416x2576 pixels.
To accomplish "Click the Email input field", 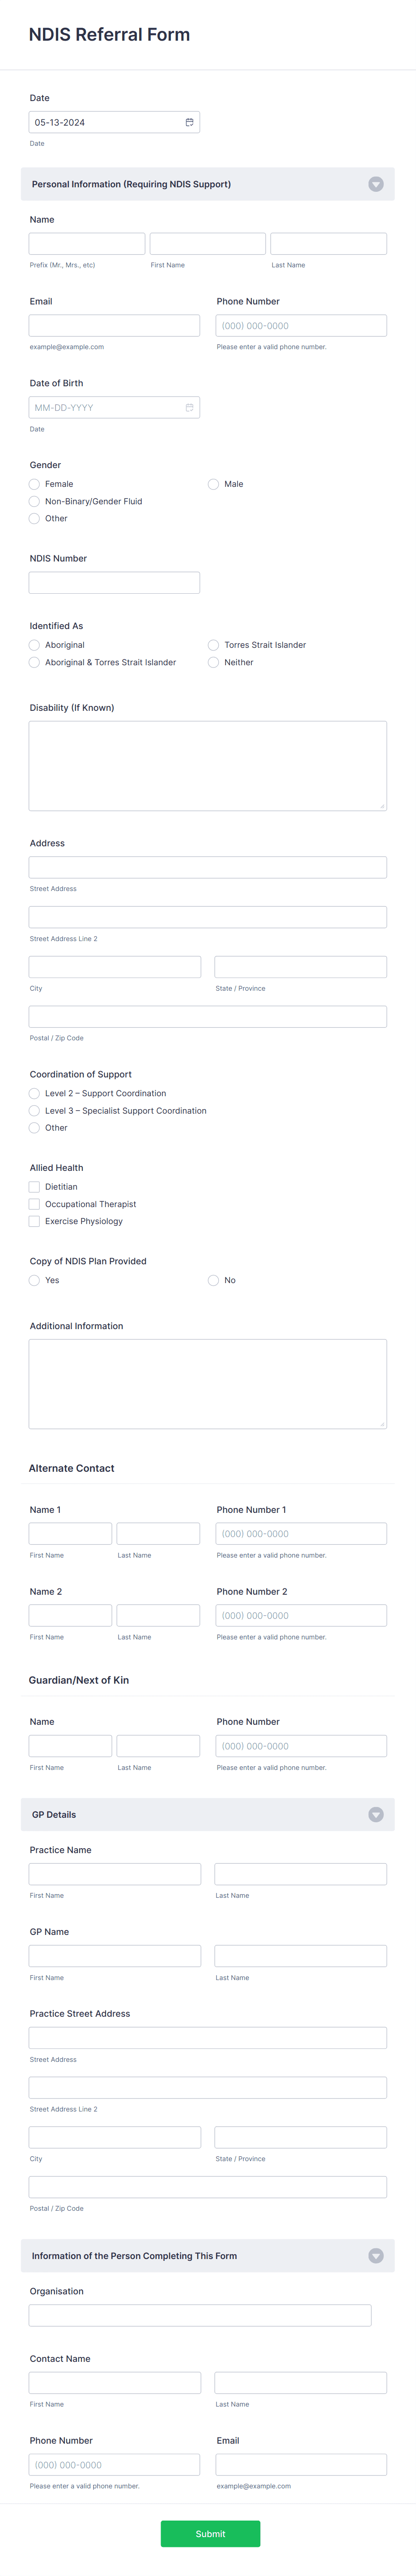I will [x=114, y=325].
